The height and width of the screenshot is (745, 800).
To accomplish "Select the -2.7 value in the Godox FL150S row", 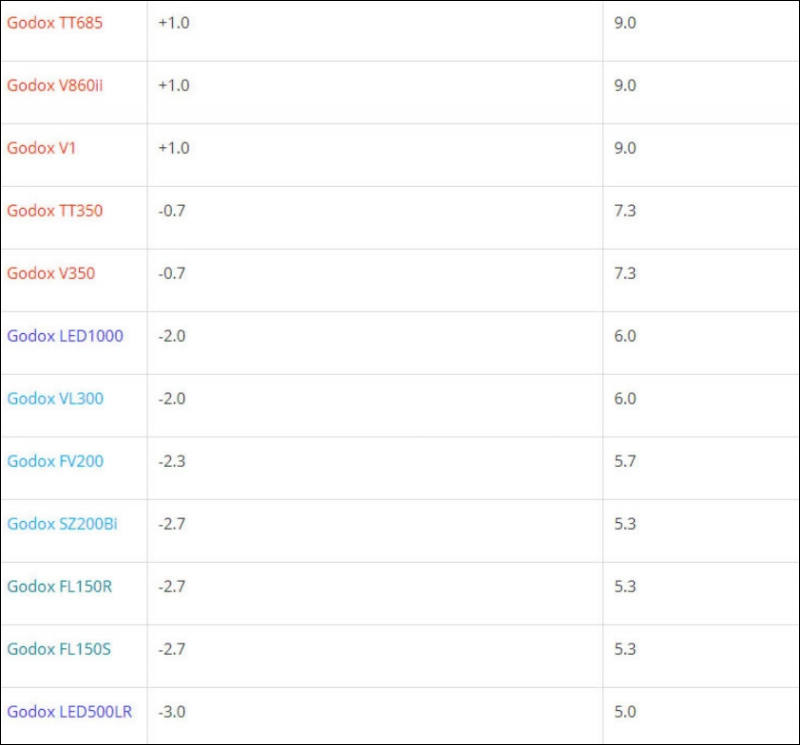I will (172, 649).
